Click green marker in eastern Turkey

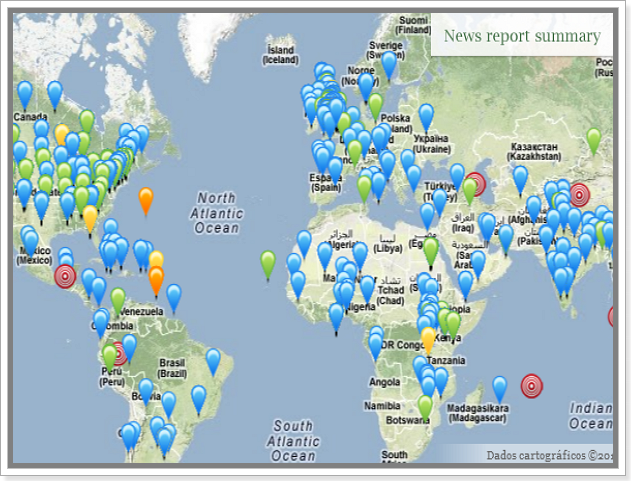click(x=470, y=190)
